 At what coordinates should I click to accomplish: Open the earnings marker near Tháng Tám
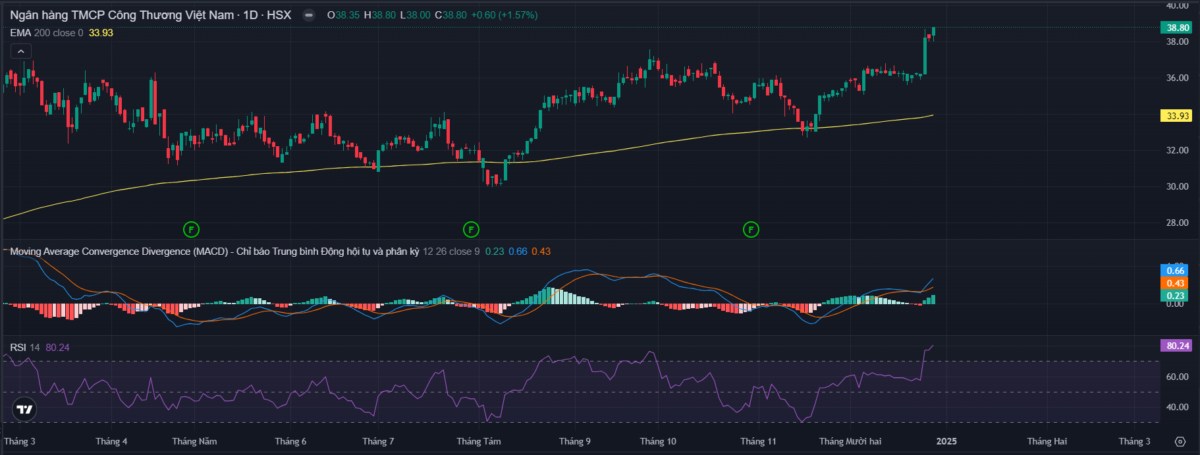coord(471,229)
